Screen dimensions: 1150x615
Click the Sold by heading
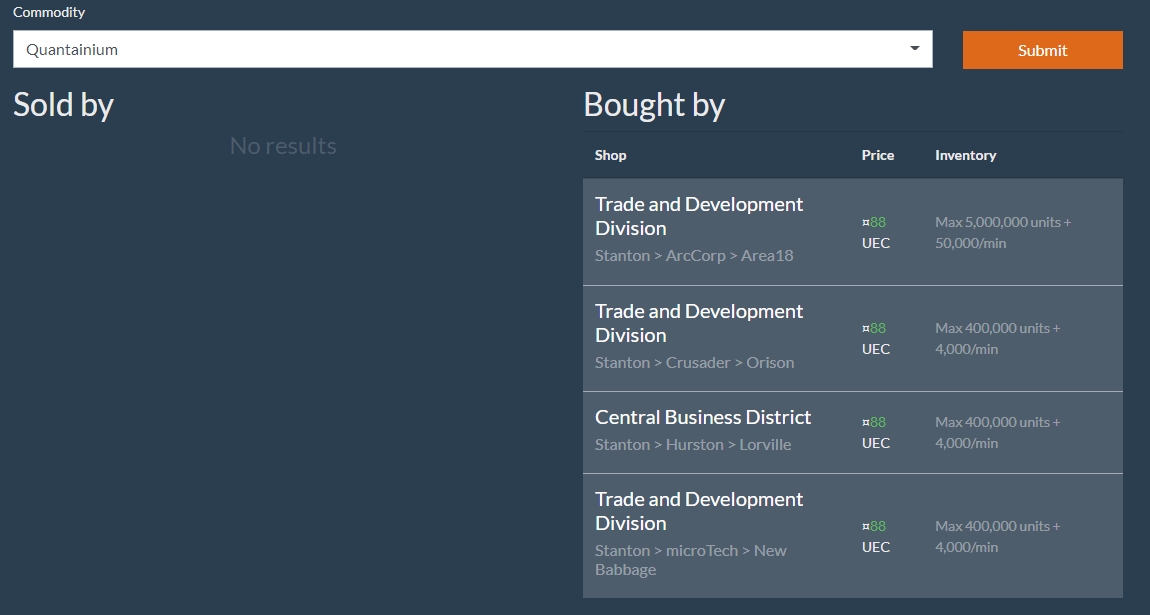click(x=63, y=105)
